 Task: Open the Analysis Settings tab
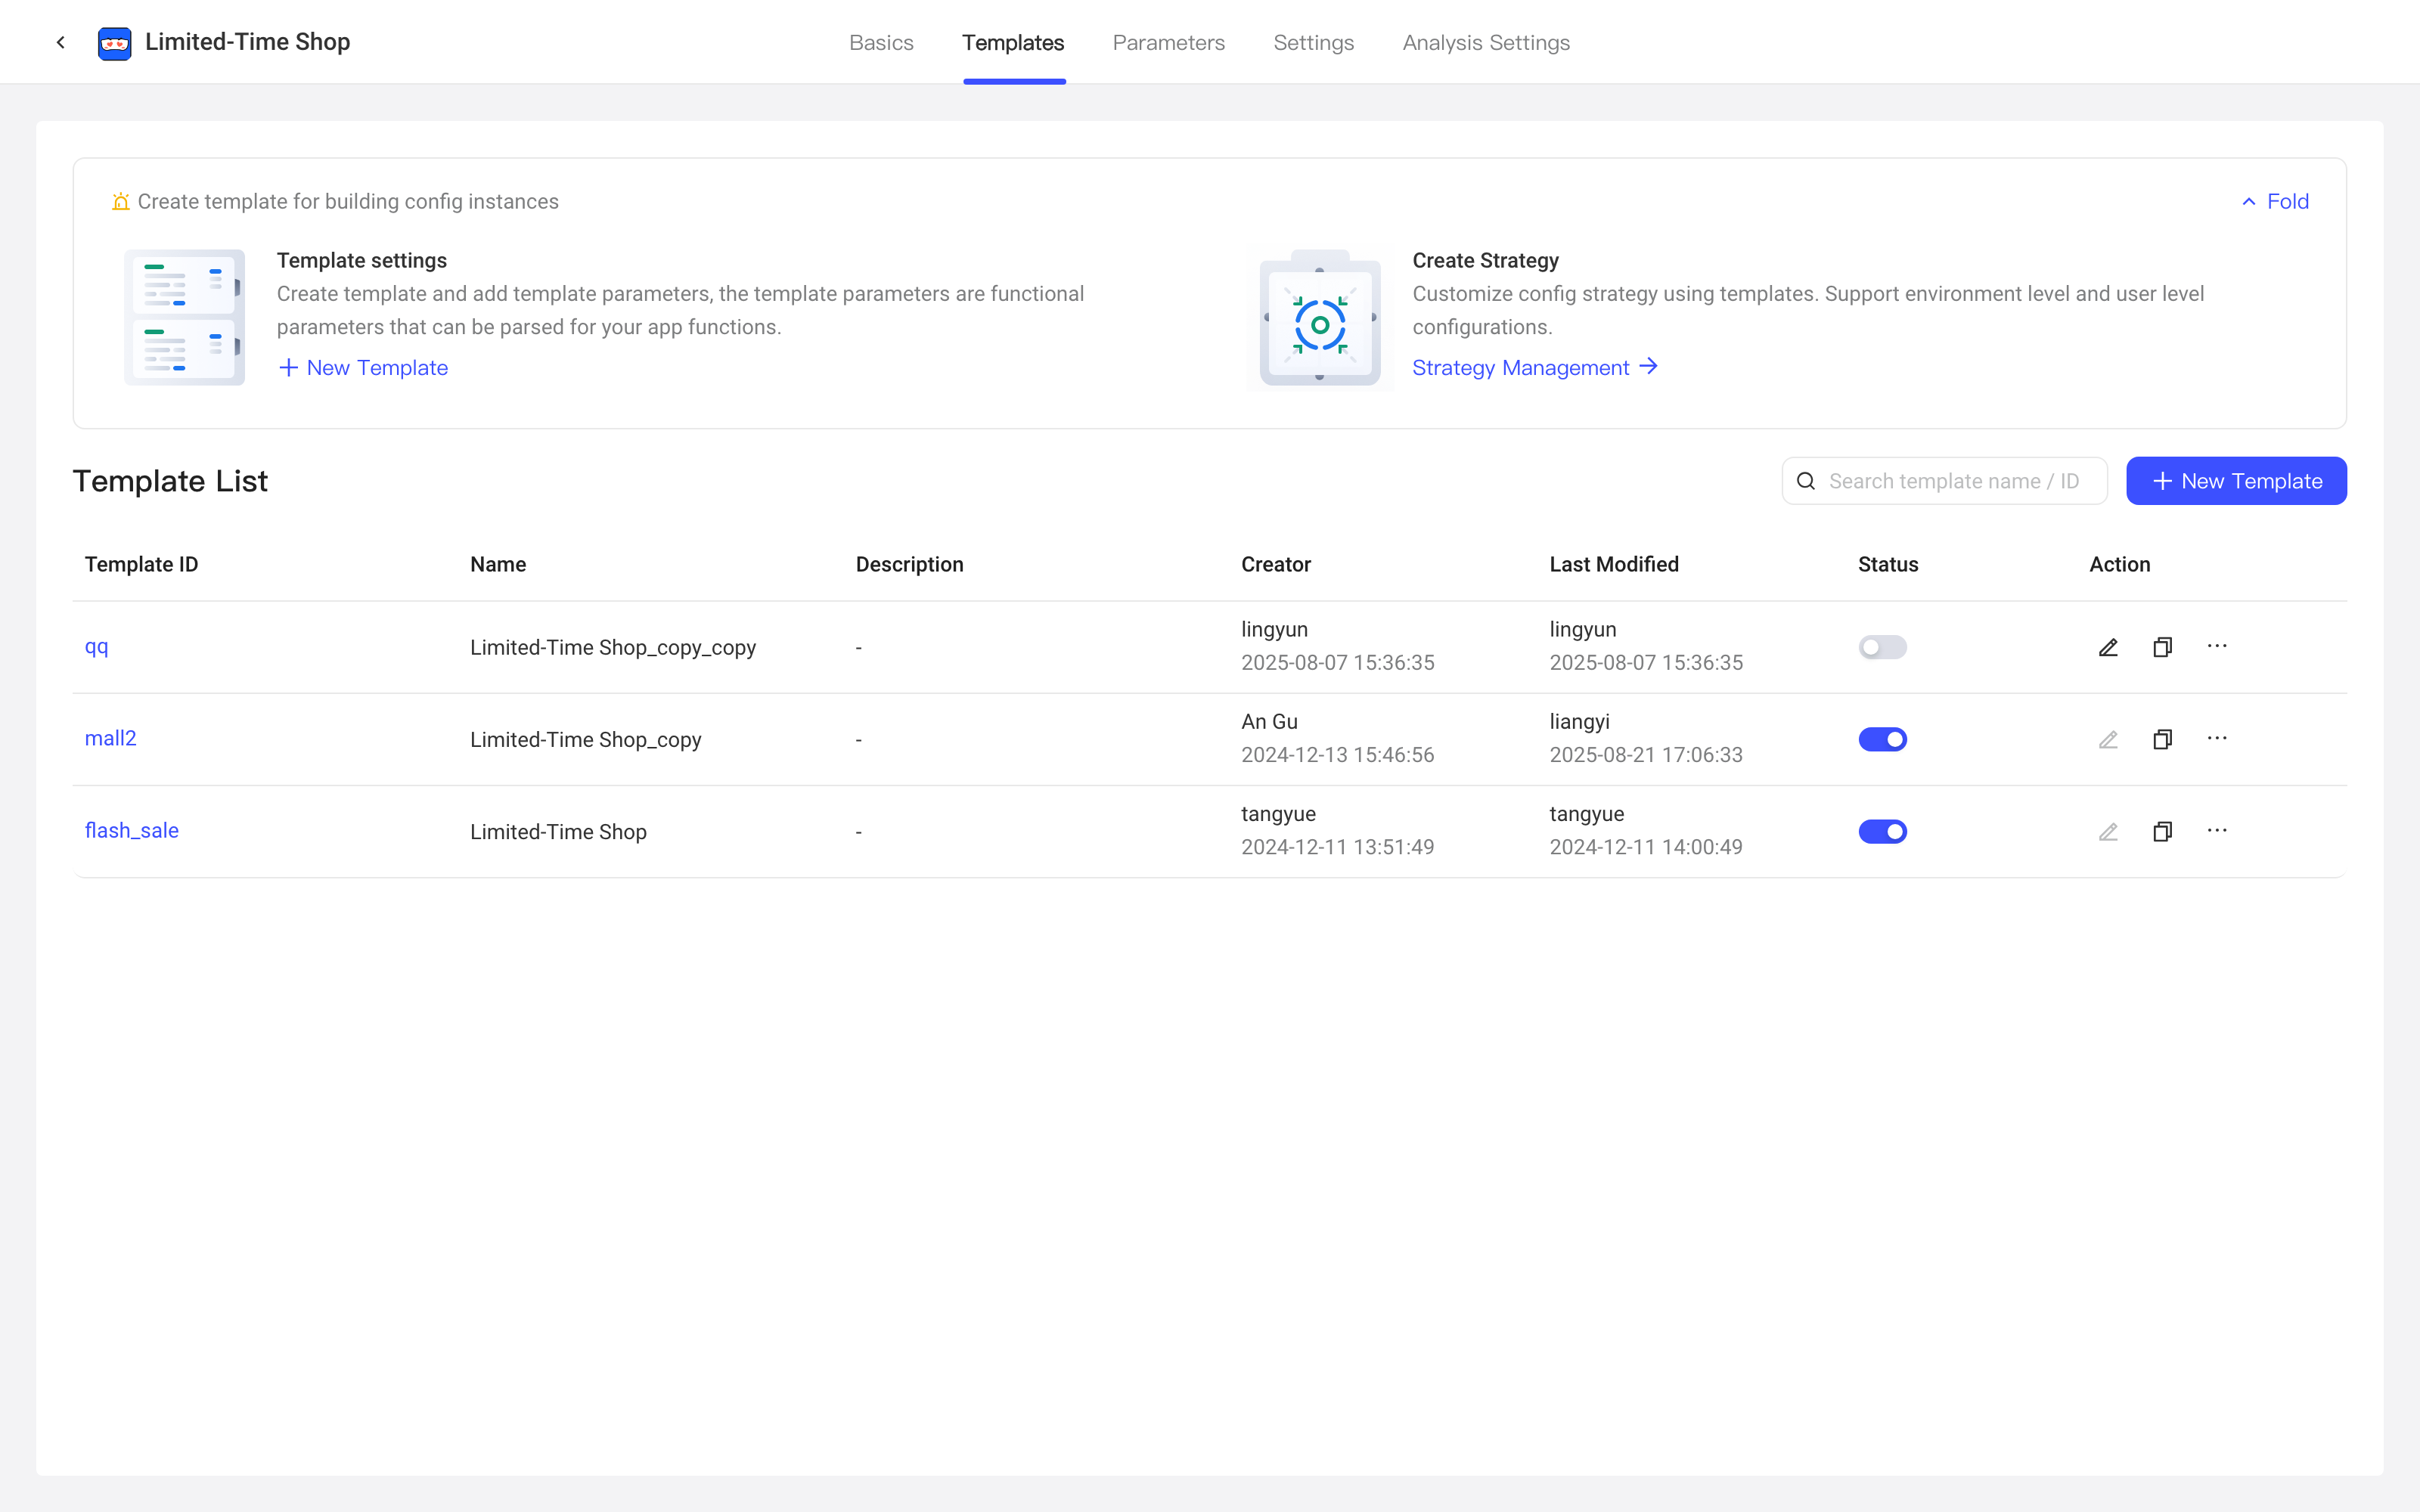tap(1486, 43)
